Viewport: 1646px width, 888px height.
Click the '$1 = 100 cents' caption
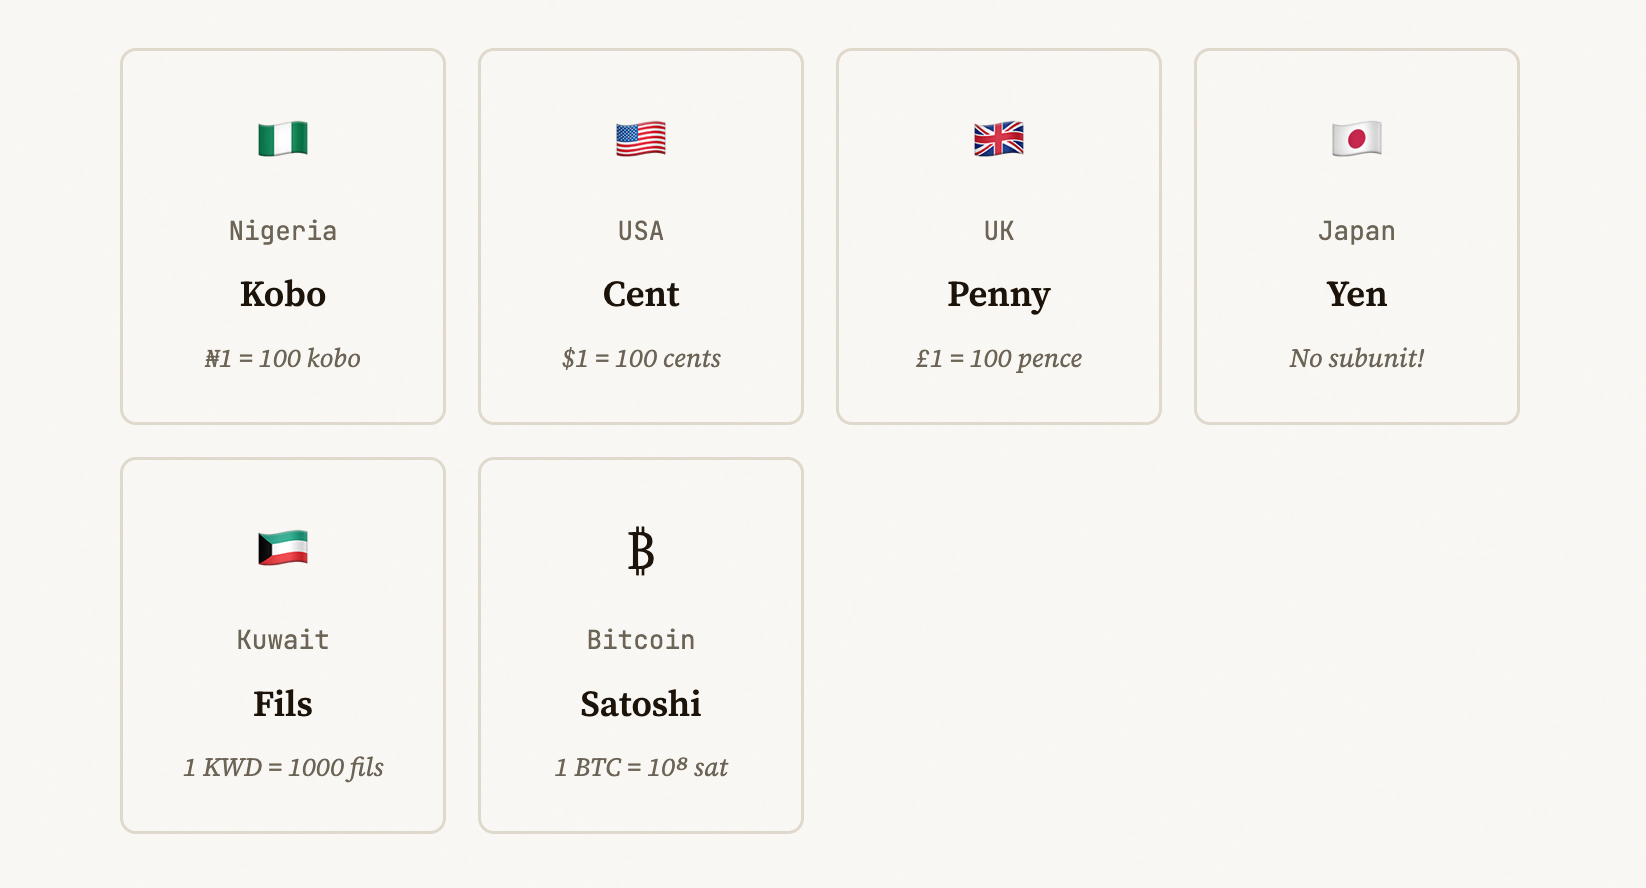[x=641, y=358]
